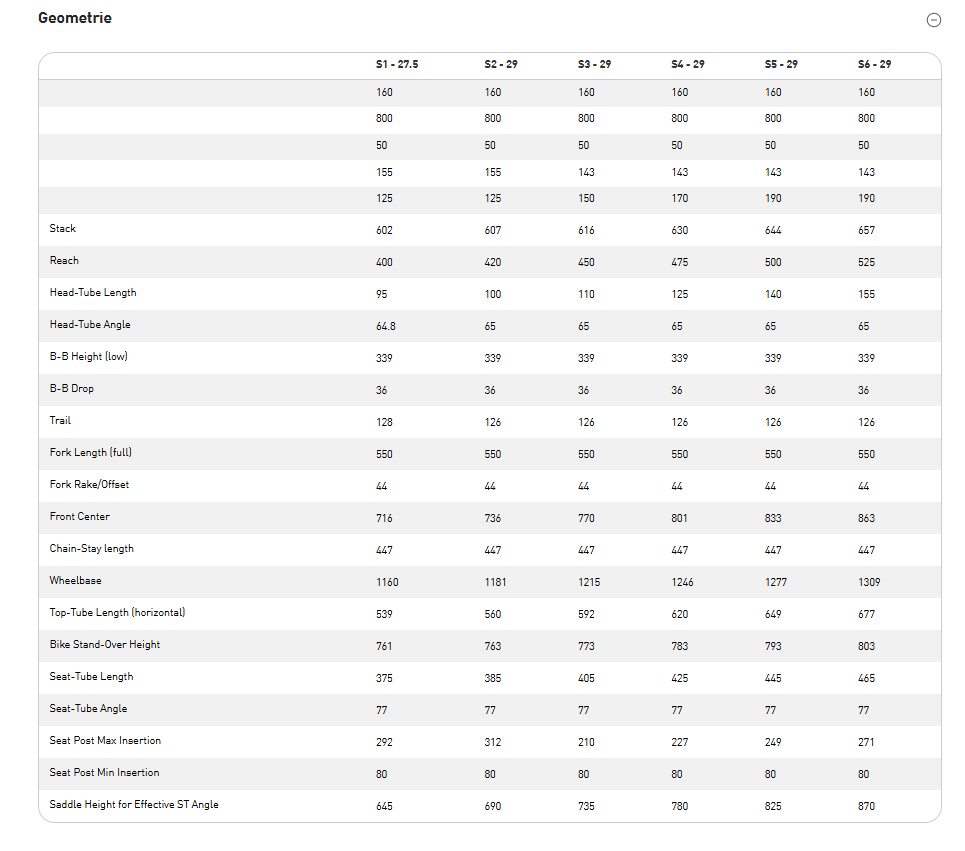Click the Geometrie heading
This screenshot has width=965, height=851.
[75, 18]
